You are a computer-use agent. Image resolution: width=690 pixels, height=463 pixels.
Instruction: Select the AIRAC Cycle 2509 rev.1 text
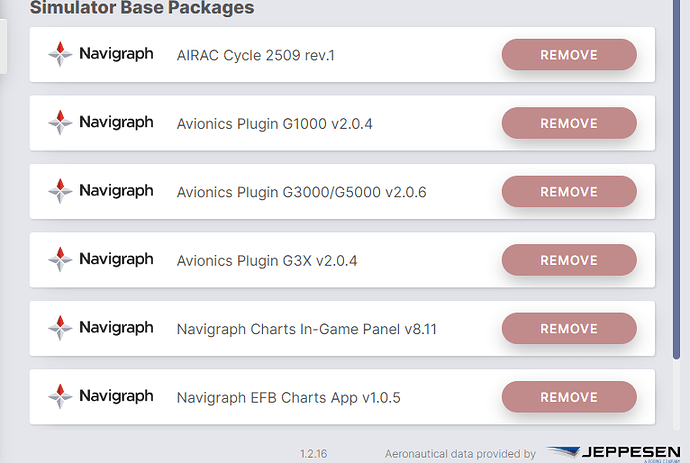256,55
